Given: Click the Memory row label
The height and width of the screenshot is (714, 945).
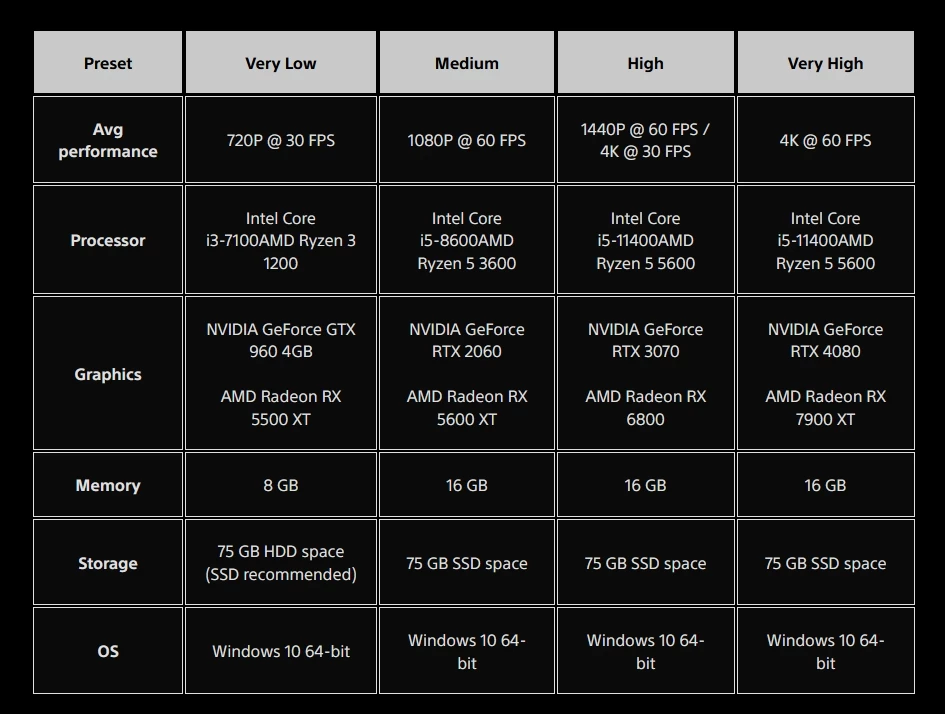Looking at the screenshot, I should (x=108, y=485).
